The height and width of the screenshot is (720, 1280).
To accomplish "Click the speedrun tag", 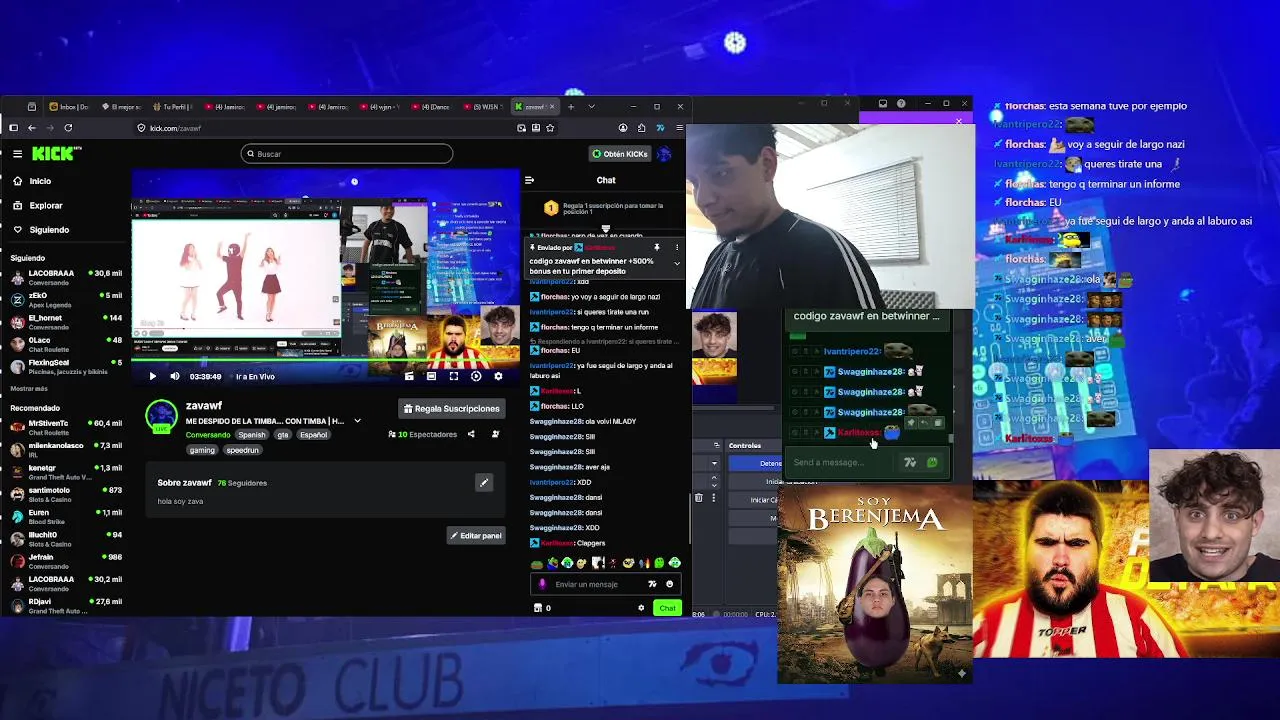I will pos(242,450).
